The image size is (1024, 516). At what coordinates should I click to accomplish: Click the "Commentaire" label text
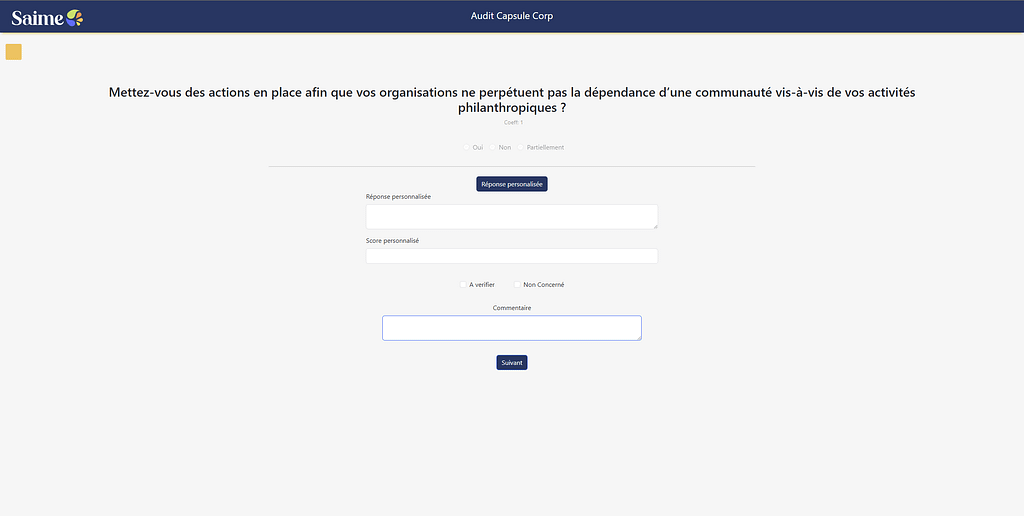[x=511, y=308]
